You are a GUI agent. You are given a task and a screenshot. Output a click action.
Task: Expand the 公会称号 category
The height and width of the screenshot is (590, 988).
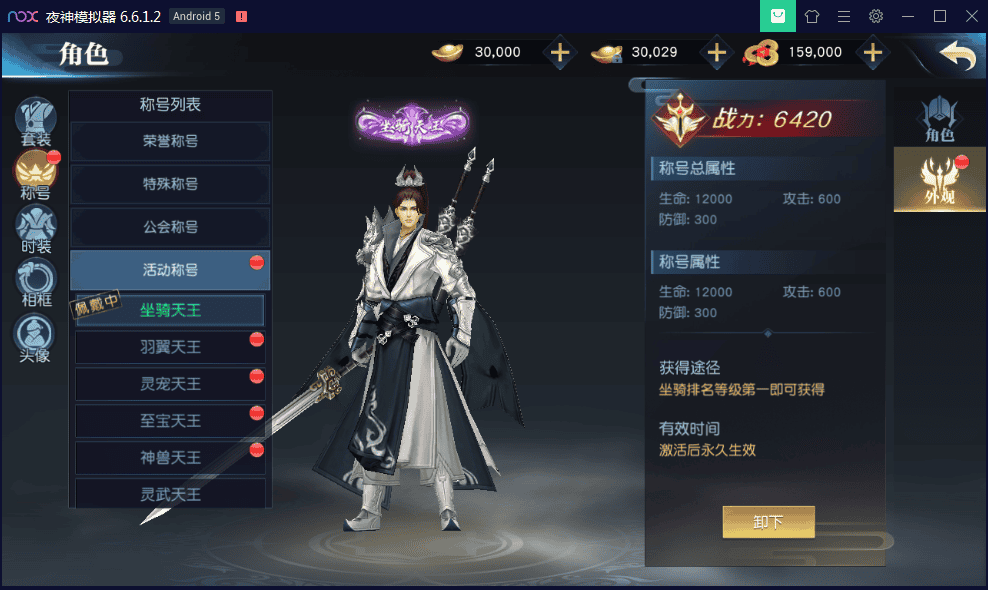tap(170, 227)
